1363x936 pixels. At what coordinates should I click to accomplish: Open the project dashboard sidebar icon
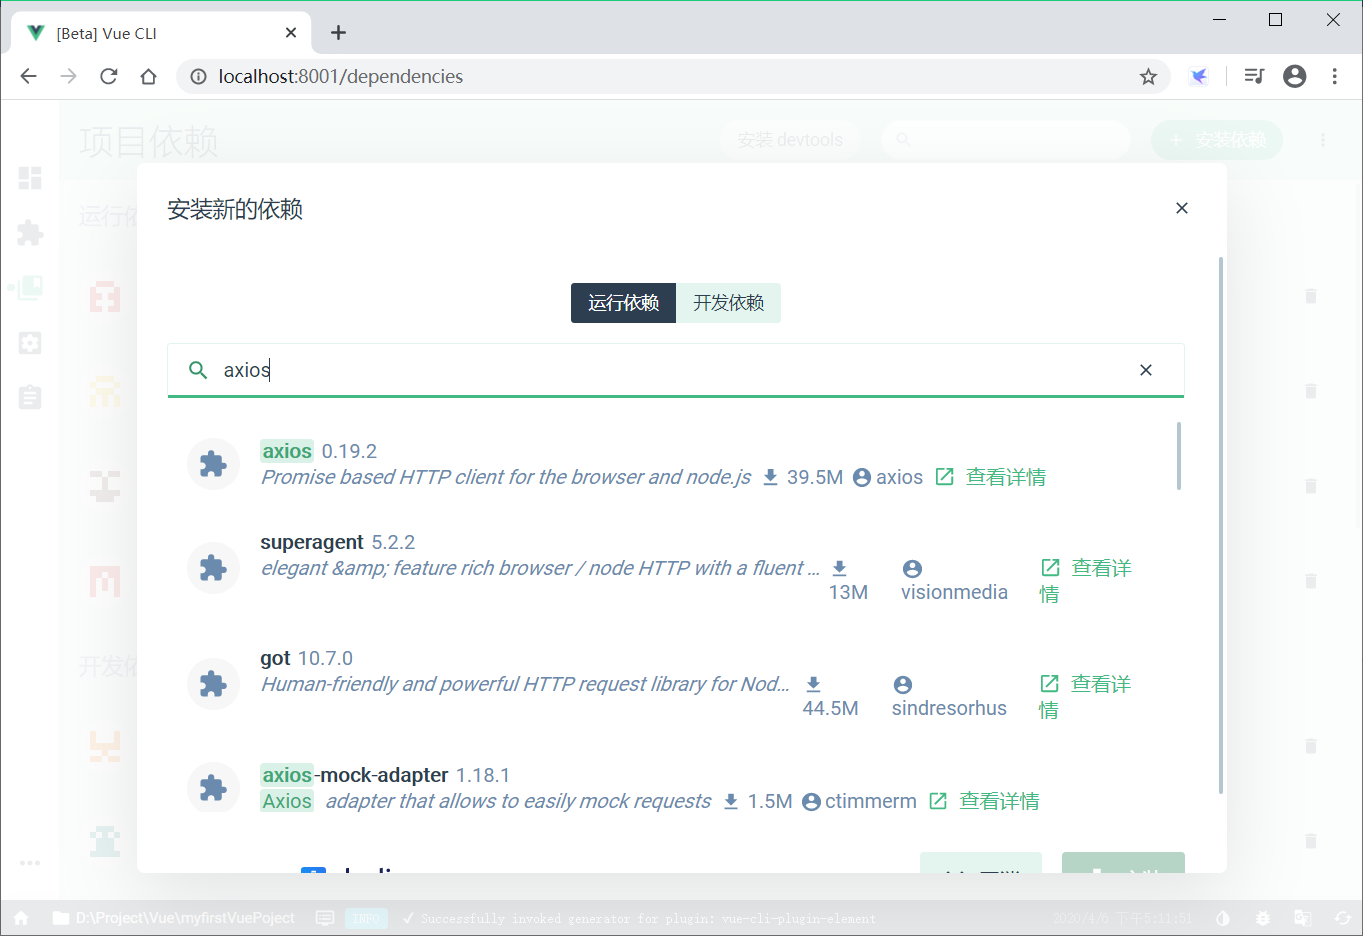click(30, 178)
